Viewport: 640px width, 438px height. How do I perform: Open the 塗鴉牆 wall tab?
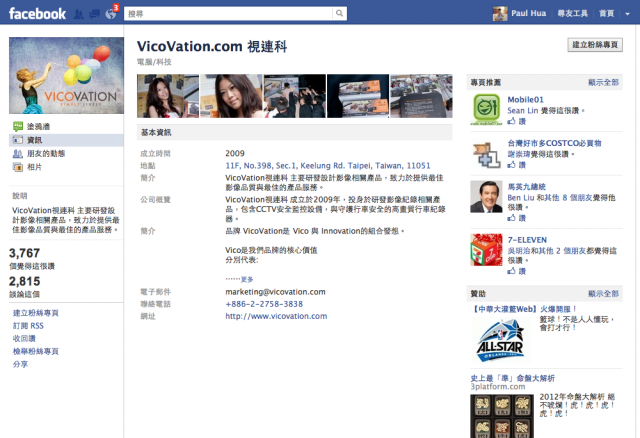pyautogui.click(x=38, y=127)
